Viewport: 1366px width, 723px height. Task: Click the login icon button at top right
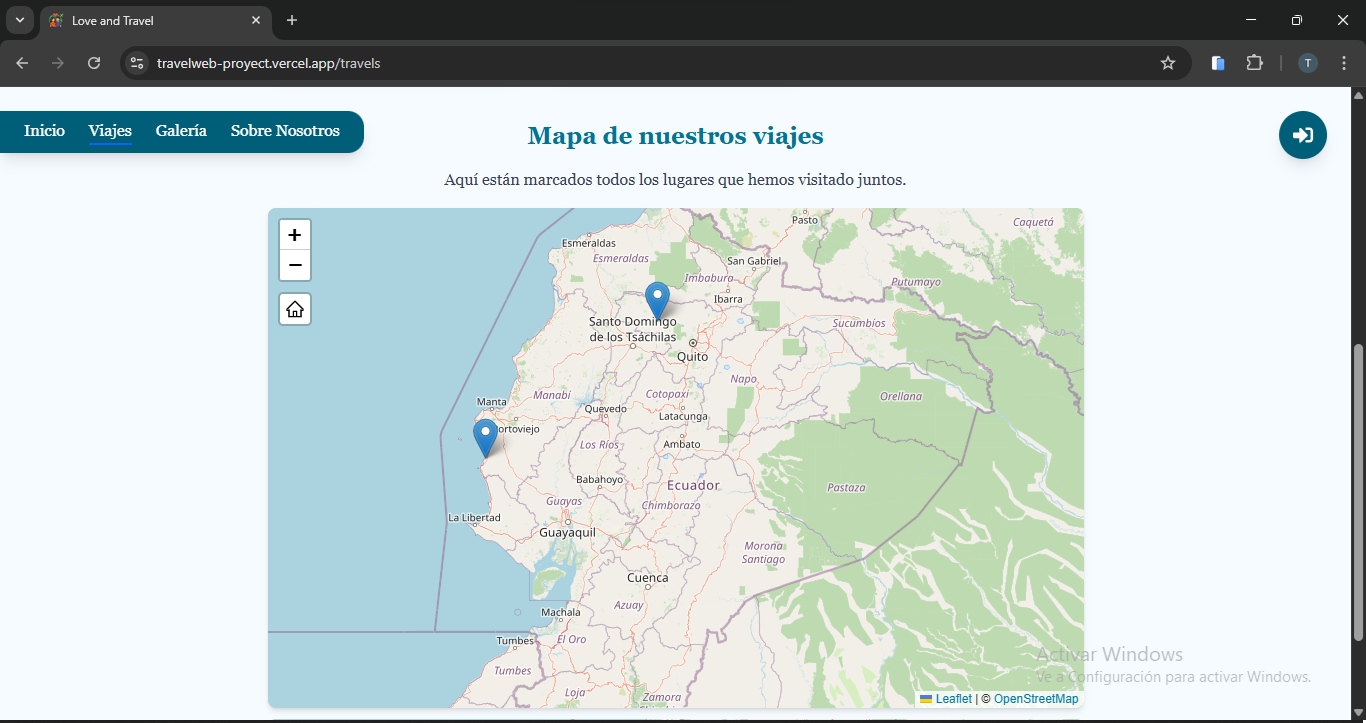coord(1302,135)
